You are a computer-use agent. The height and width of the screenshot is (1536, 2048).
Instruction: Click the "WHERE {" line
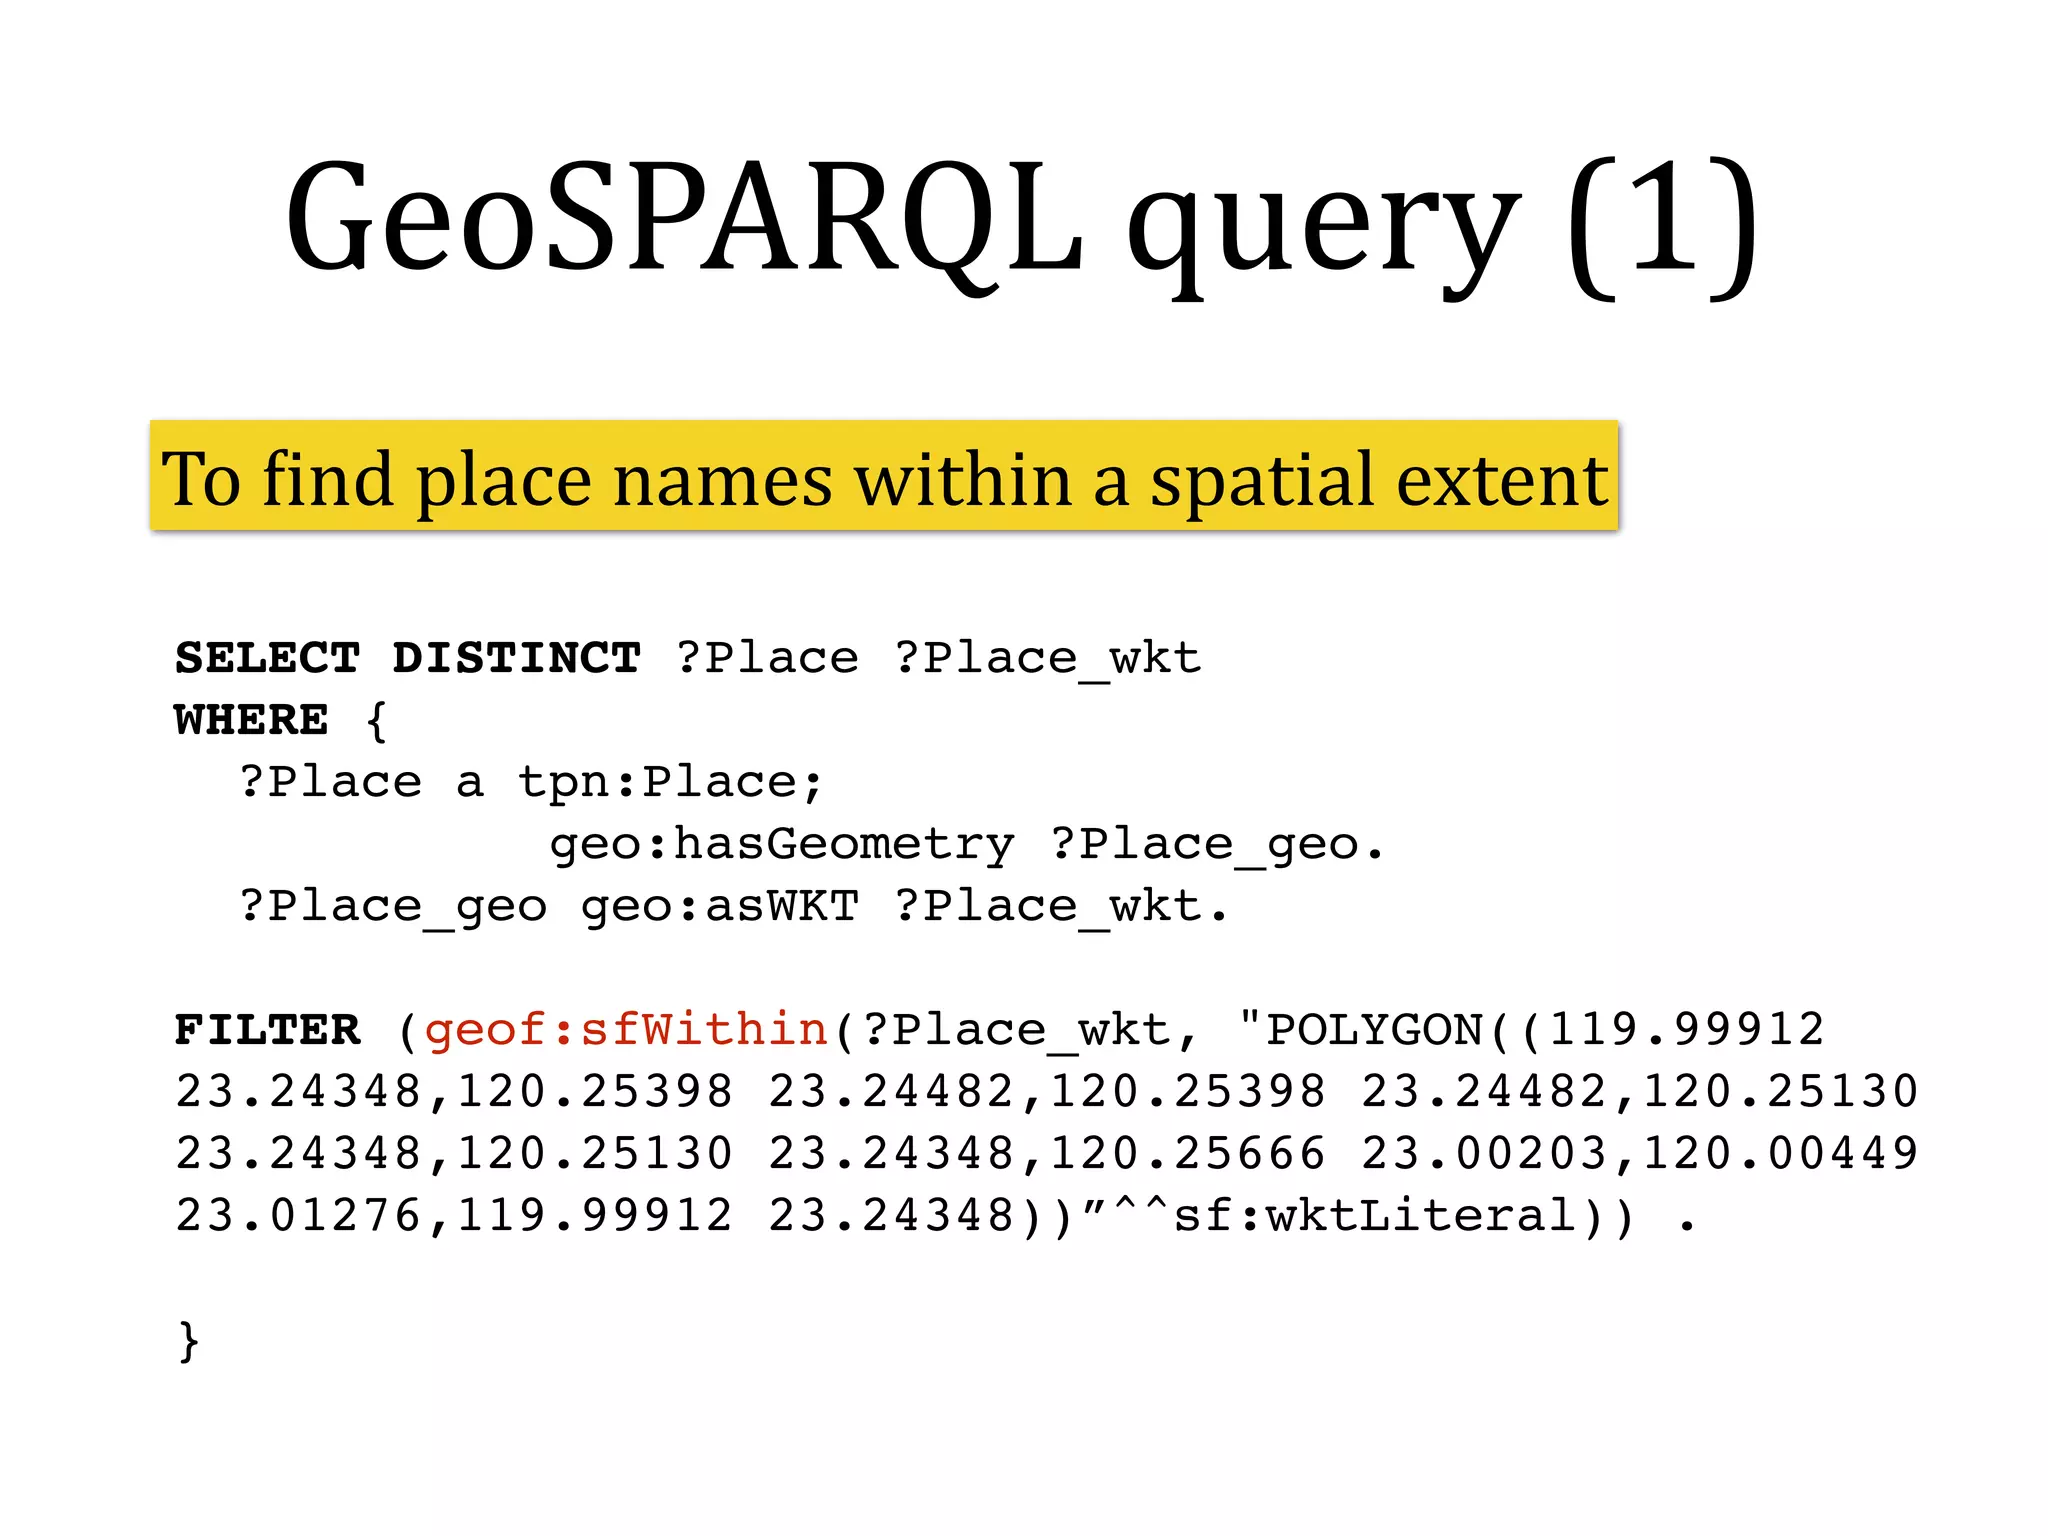pyautogui.click(x=281, y=720)
